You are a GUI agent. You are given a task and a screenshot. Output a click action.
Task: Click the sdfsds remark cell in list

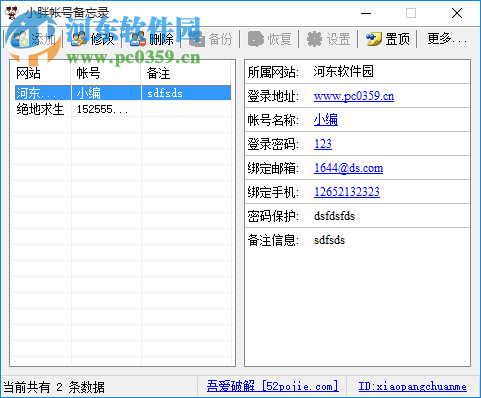[186, 93]
